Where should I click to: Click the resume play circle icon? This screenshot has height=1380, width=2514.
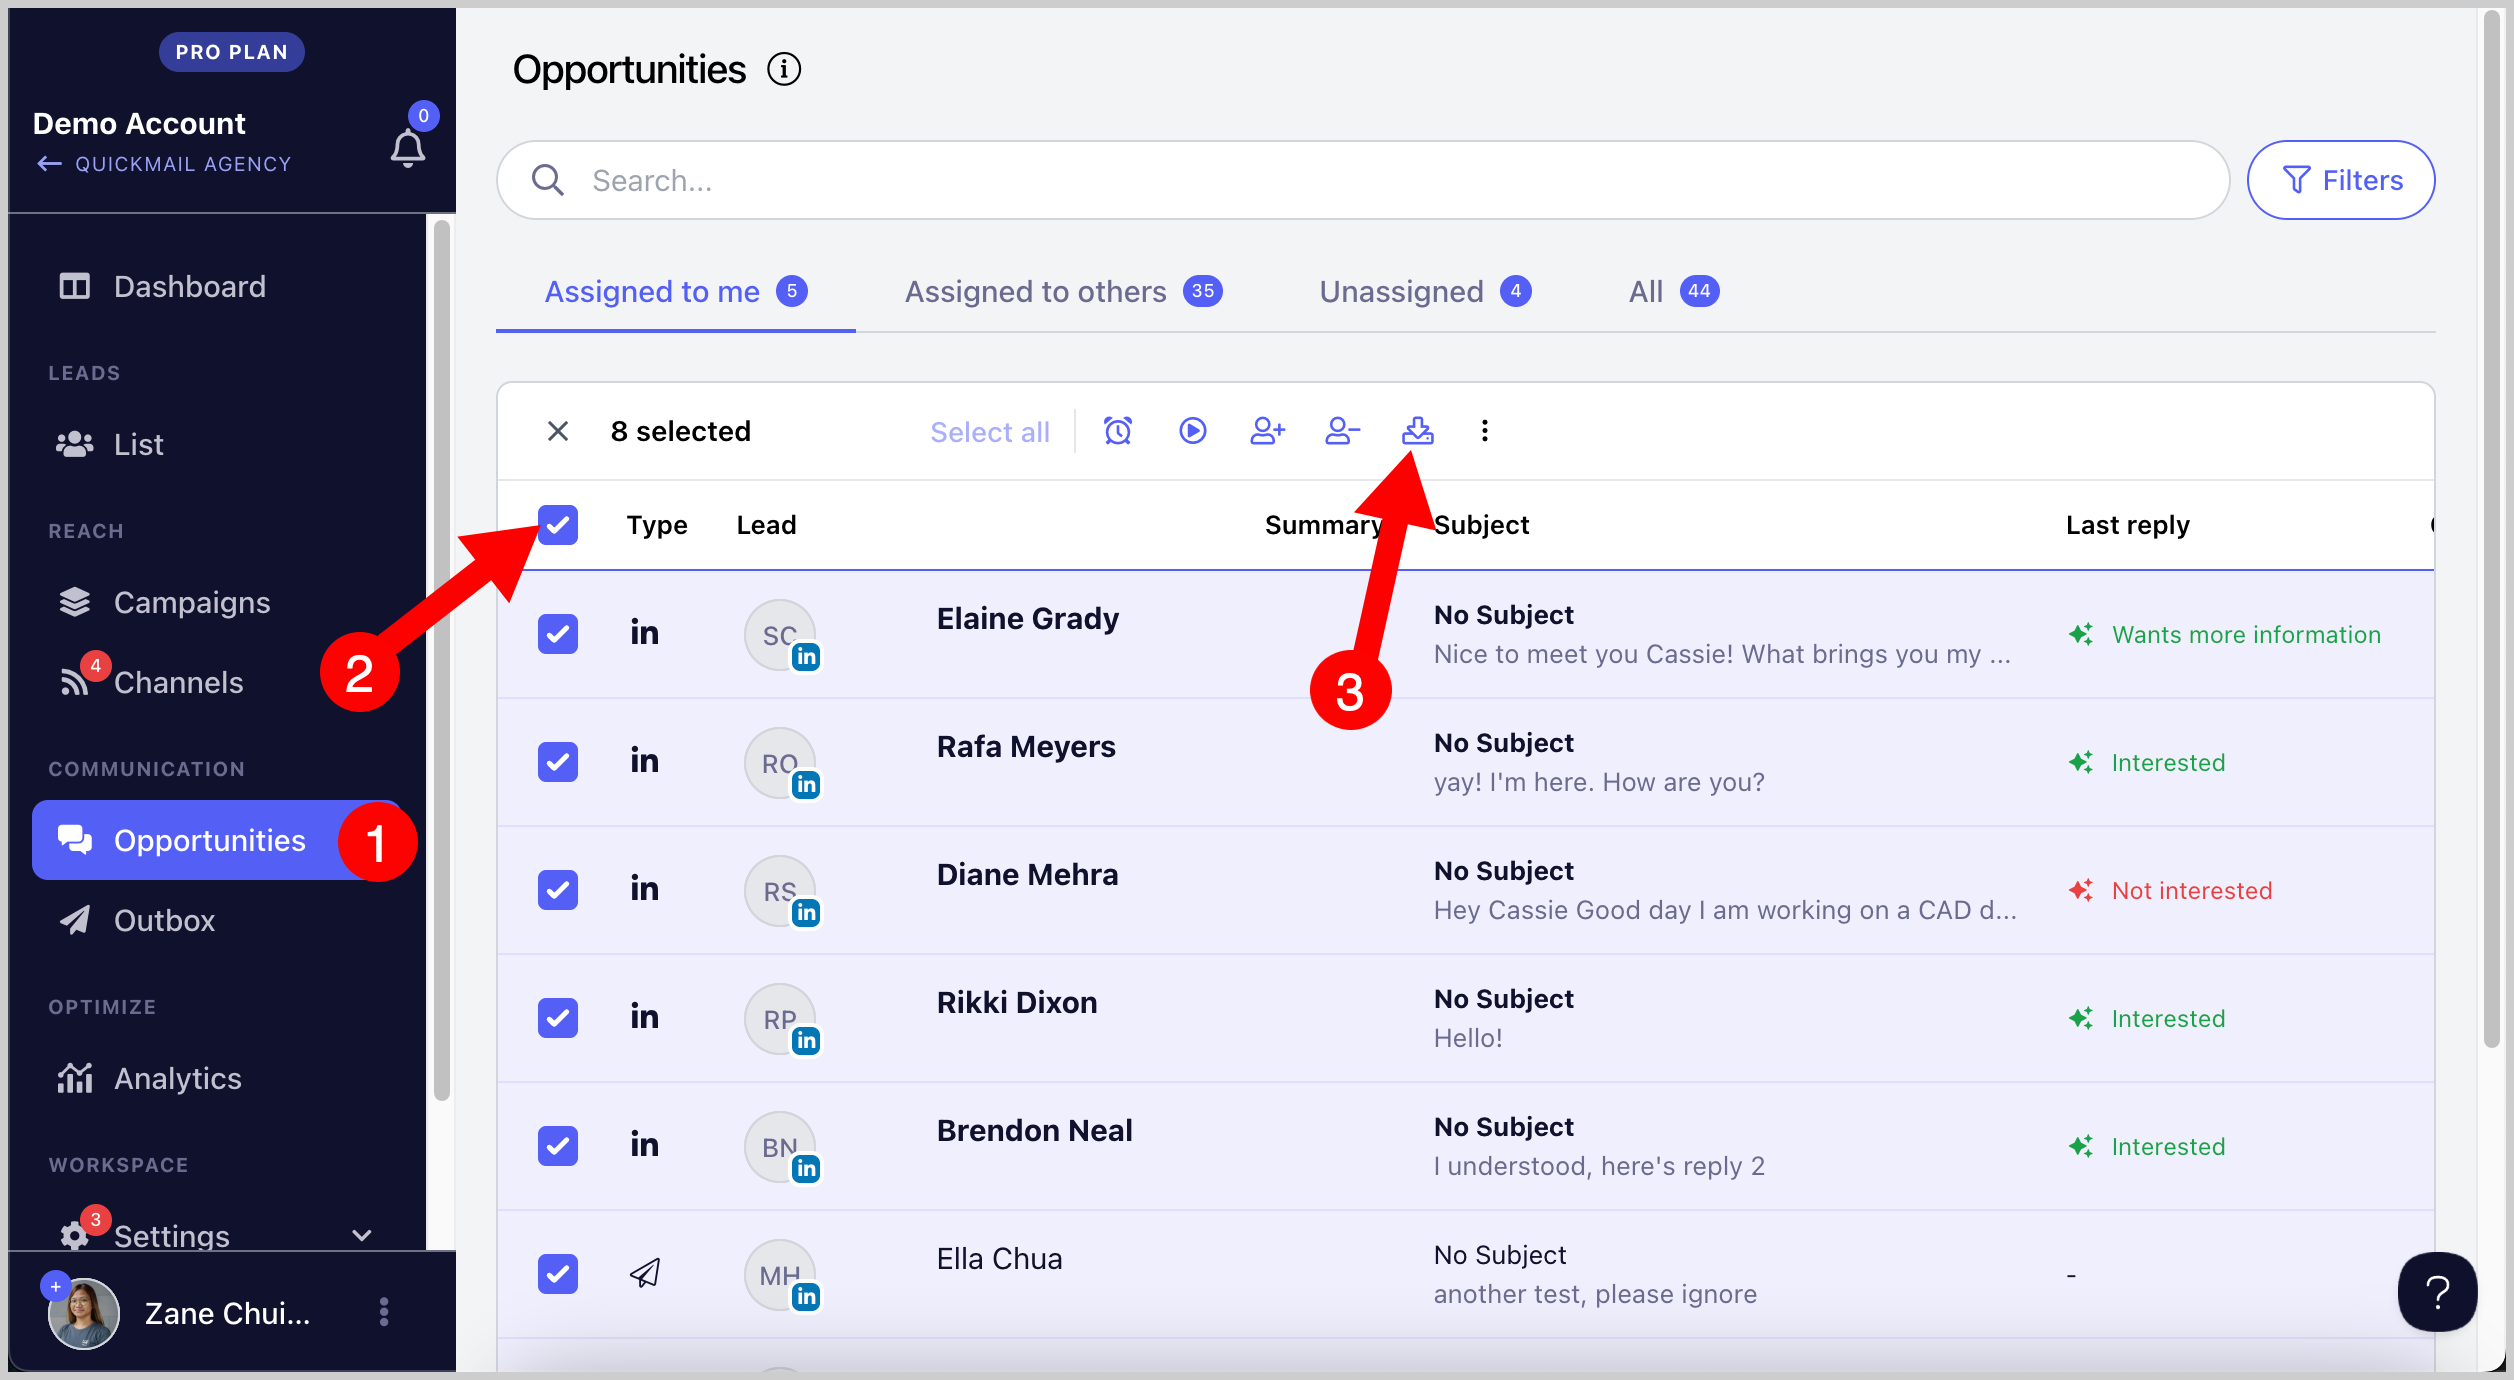1192,431
